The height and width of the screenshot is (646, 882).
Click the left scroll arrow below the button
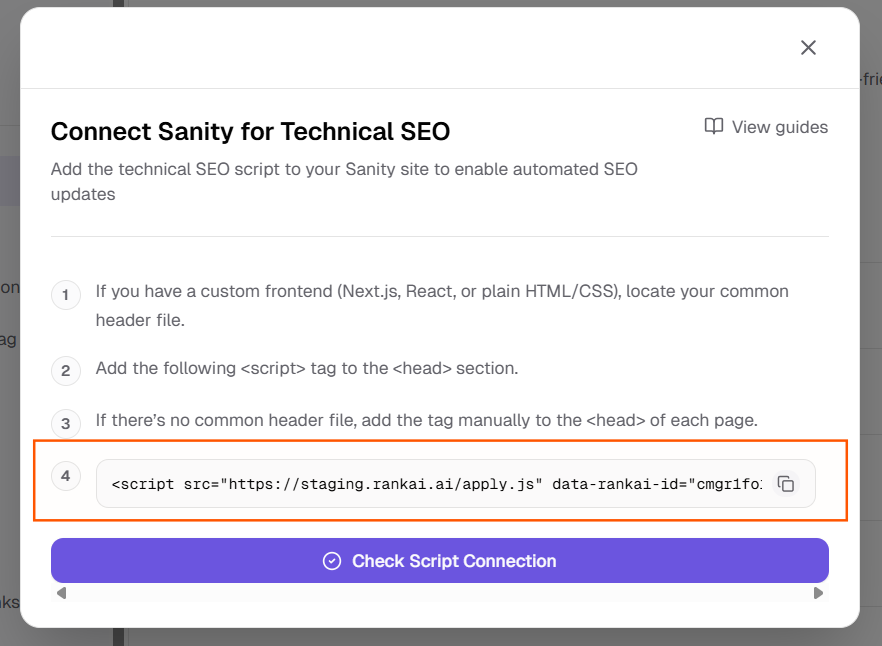click(61, 593)
